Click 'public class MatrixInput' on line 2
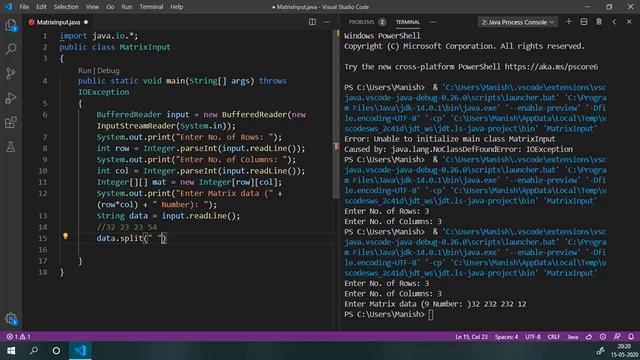This screenshot has width=640, height=360. tap(115, 47)
